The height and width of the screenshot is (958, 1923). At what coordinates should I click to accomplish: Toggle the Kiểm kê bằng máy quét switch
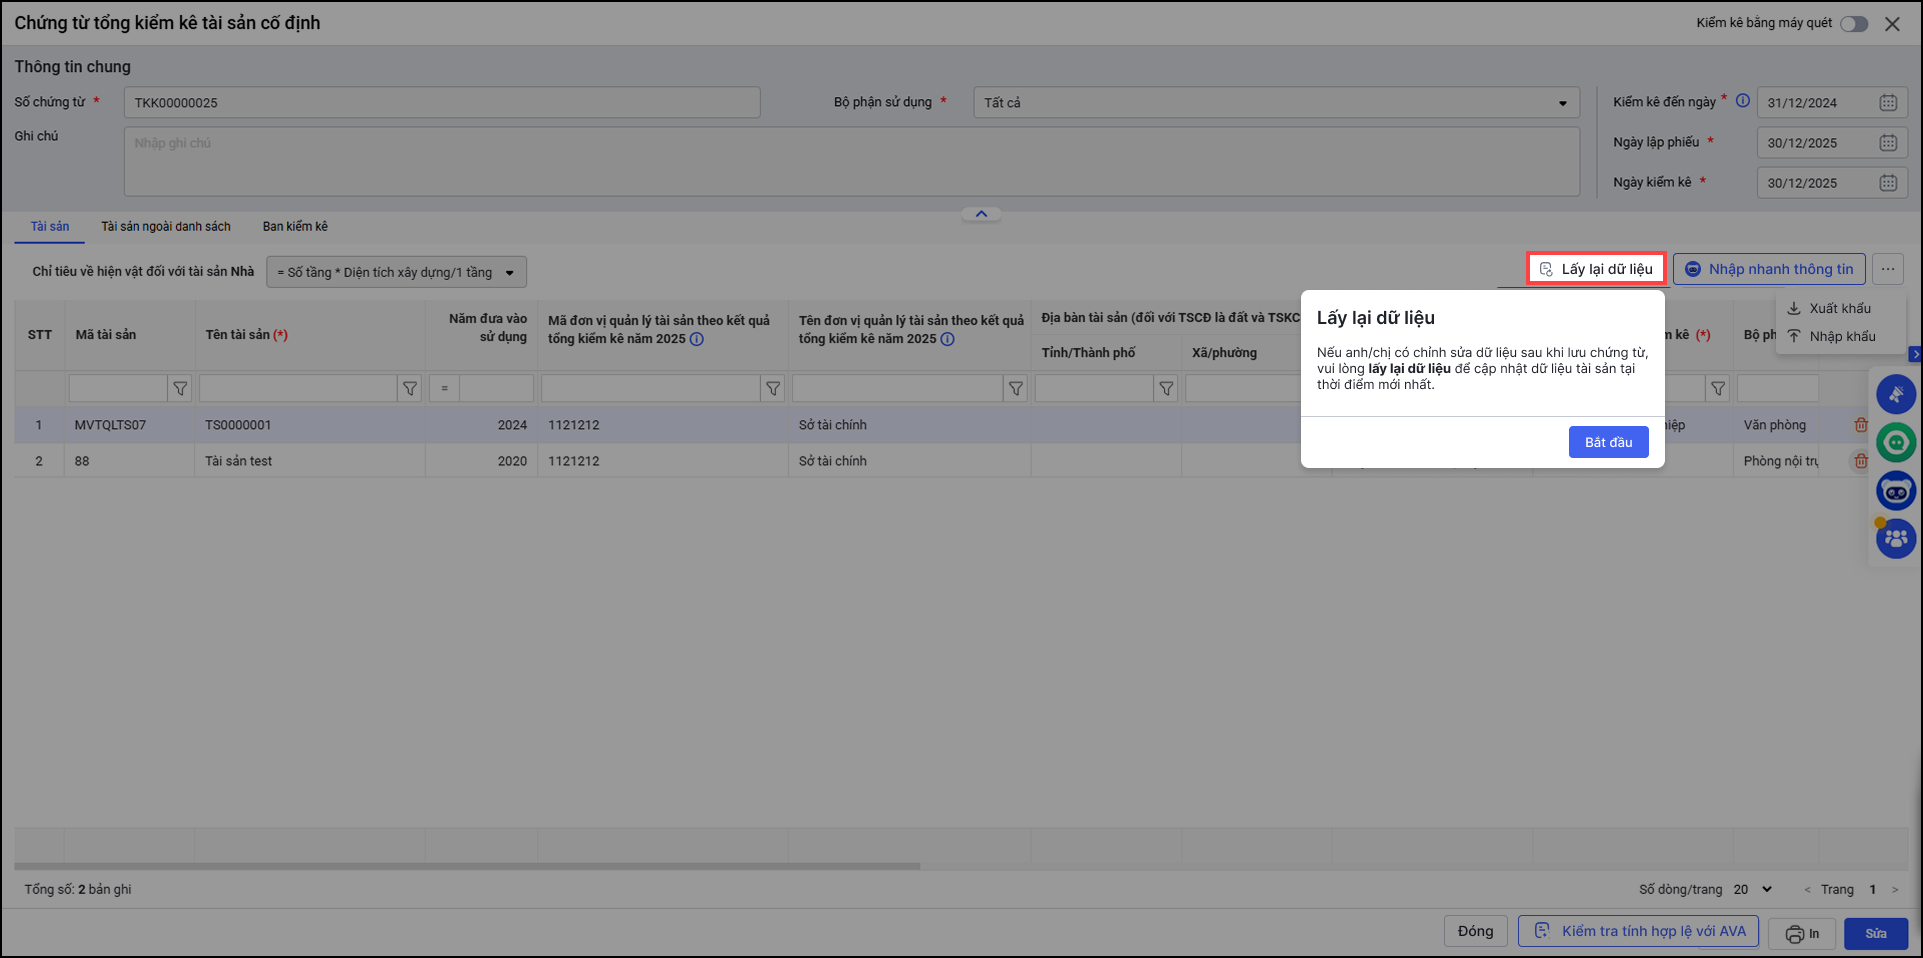coord(1854,24)
